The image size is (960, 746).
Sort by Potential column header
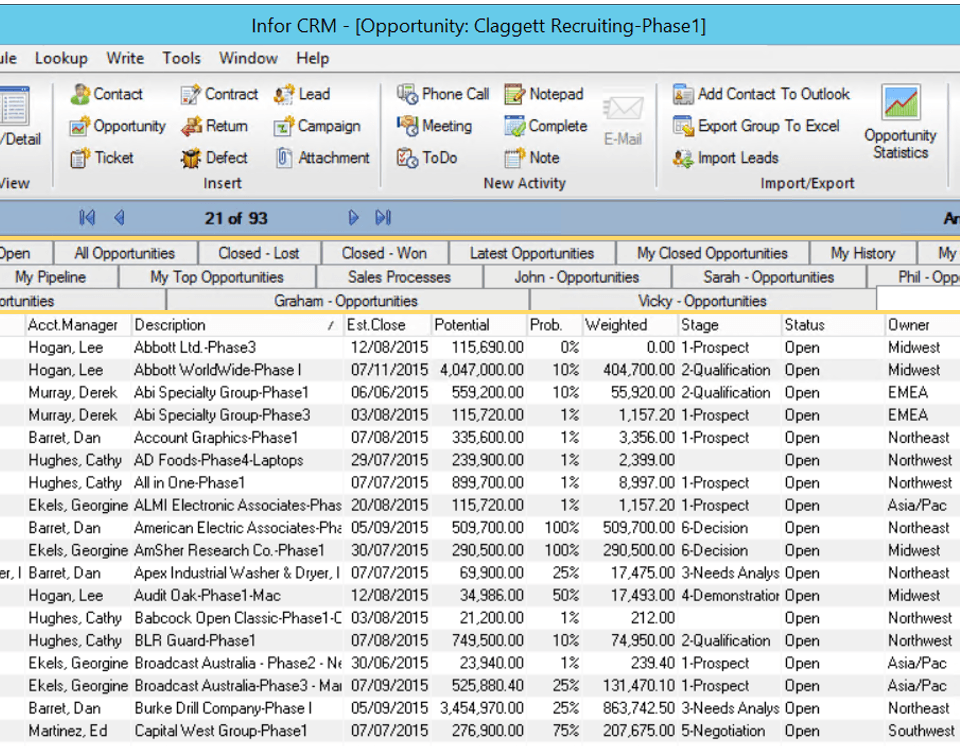pyautogui.click(x=479, y=325)
